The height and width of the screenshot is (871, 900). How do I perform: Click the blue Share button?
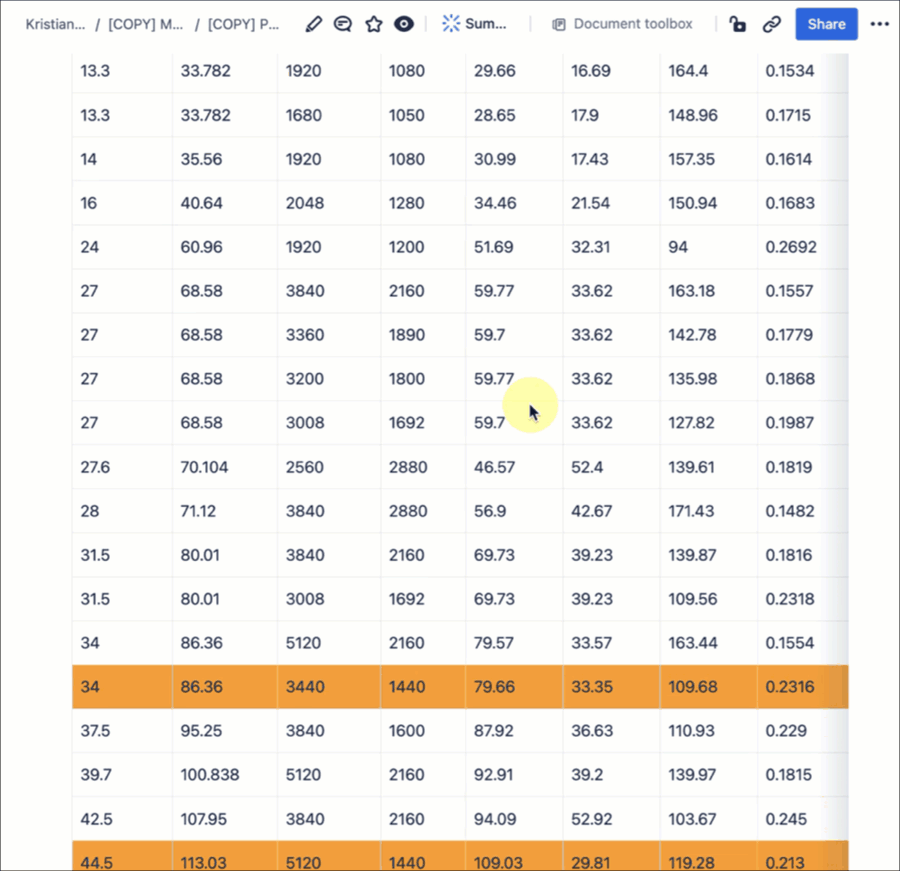[x=826, y=23]
